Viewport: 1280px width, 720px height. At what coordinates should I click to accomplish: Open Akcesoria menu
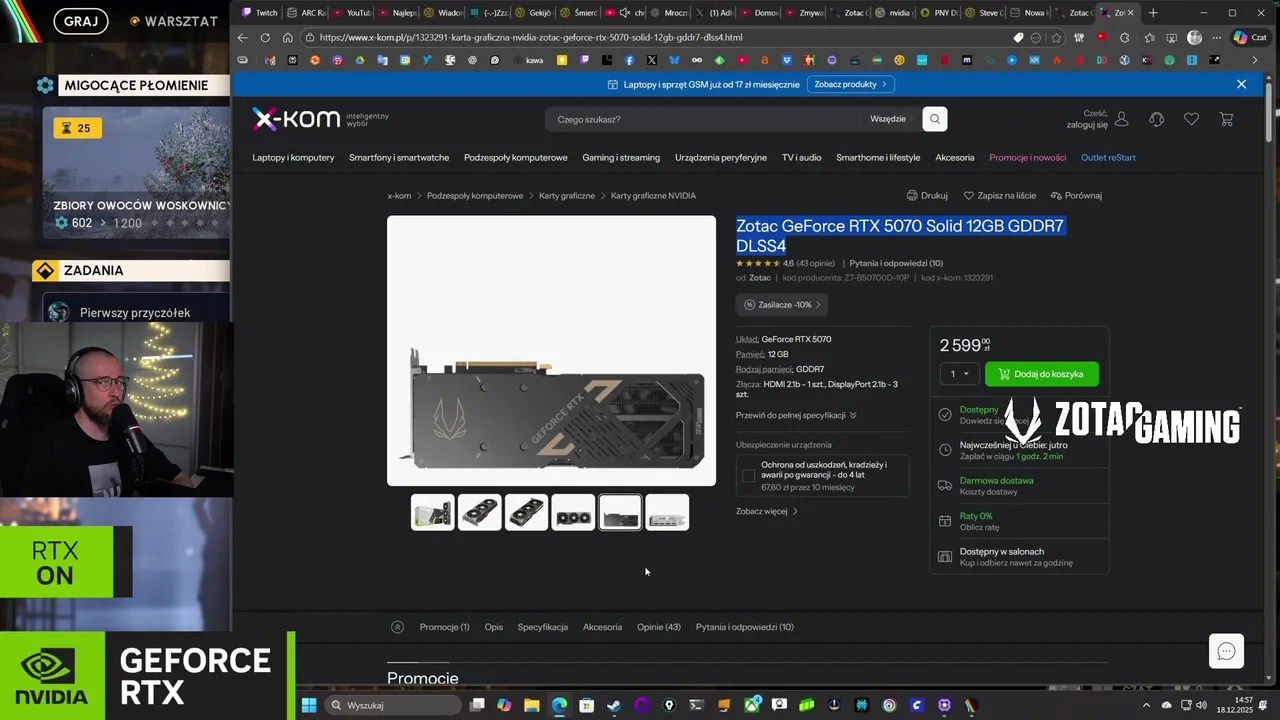pos(955,158)
